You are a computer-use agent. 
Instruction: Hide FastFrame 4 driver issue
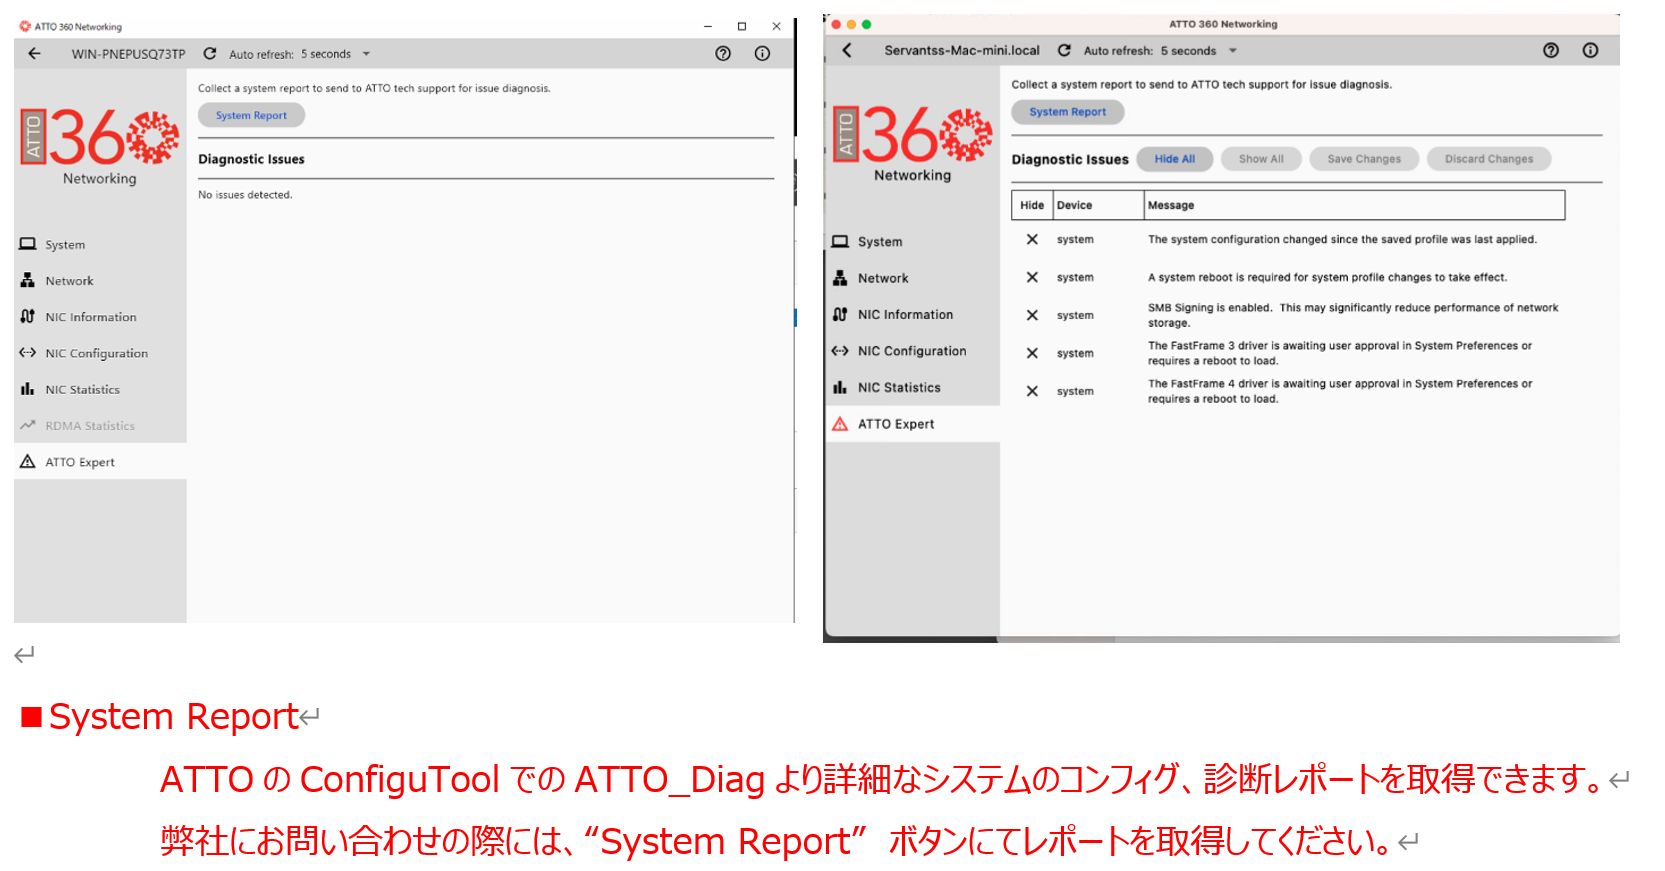pos(1032,391)
